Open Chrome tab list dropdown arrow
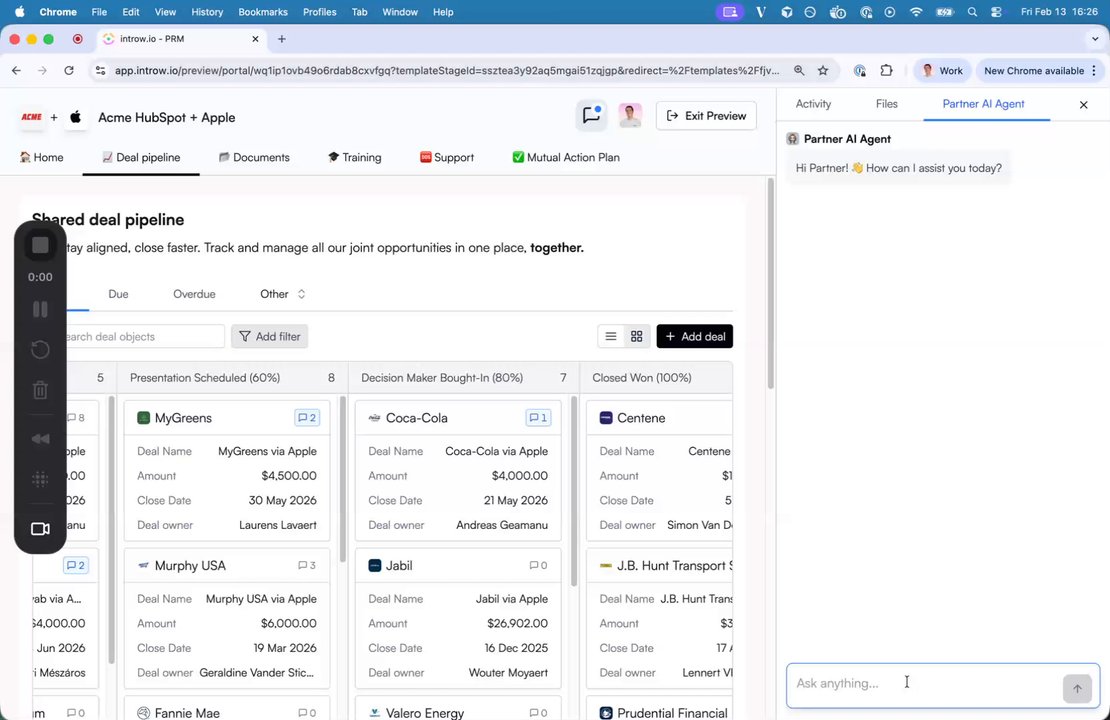Image resolution: width=1110 pixels, height=720 pixels. 1094,39
